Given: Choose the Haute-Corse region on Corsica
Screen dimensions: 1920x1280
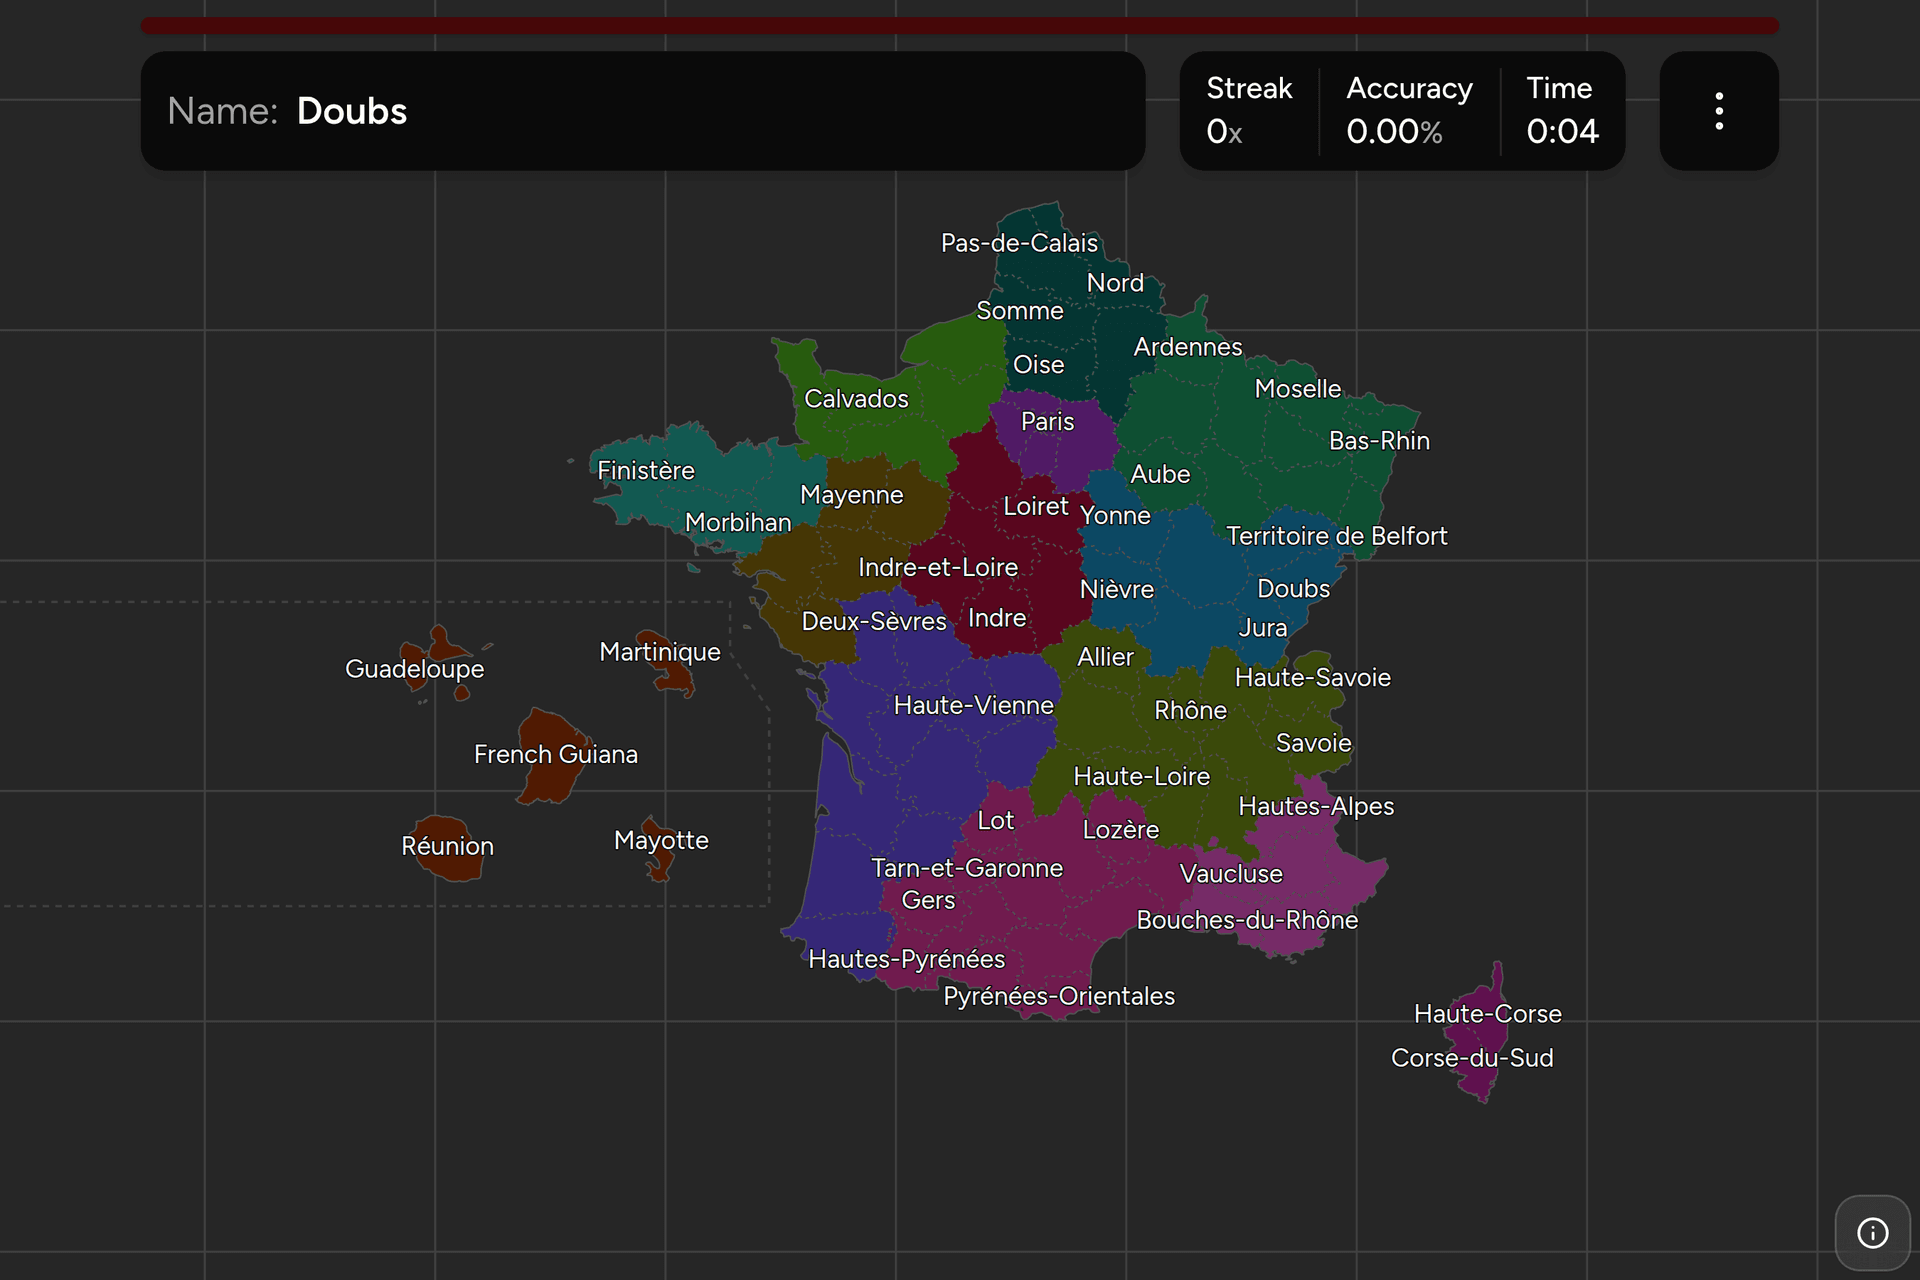Looking at the screenshot, I should tap(1487, 1014).
